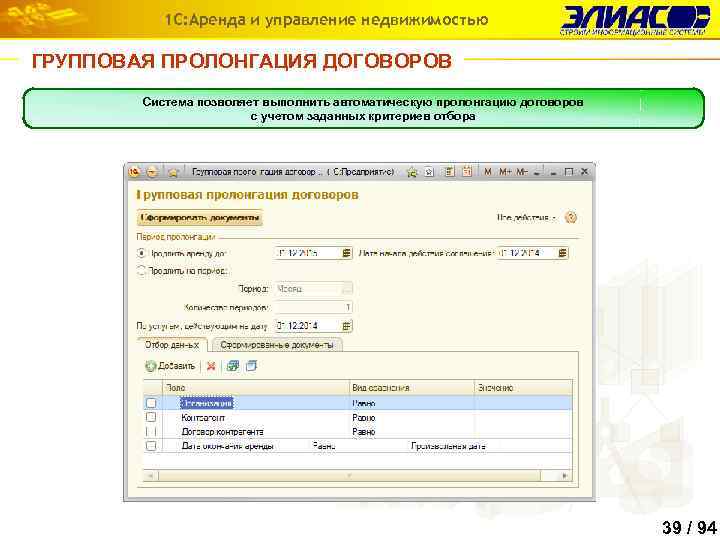
Task: Click 'Равно' comparison in Контрагент row
Action: (364, 418)
